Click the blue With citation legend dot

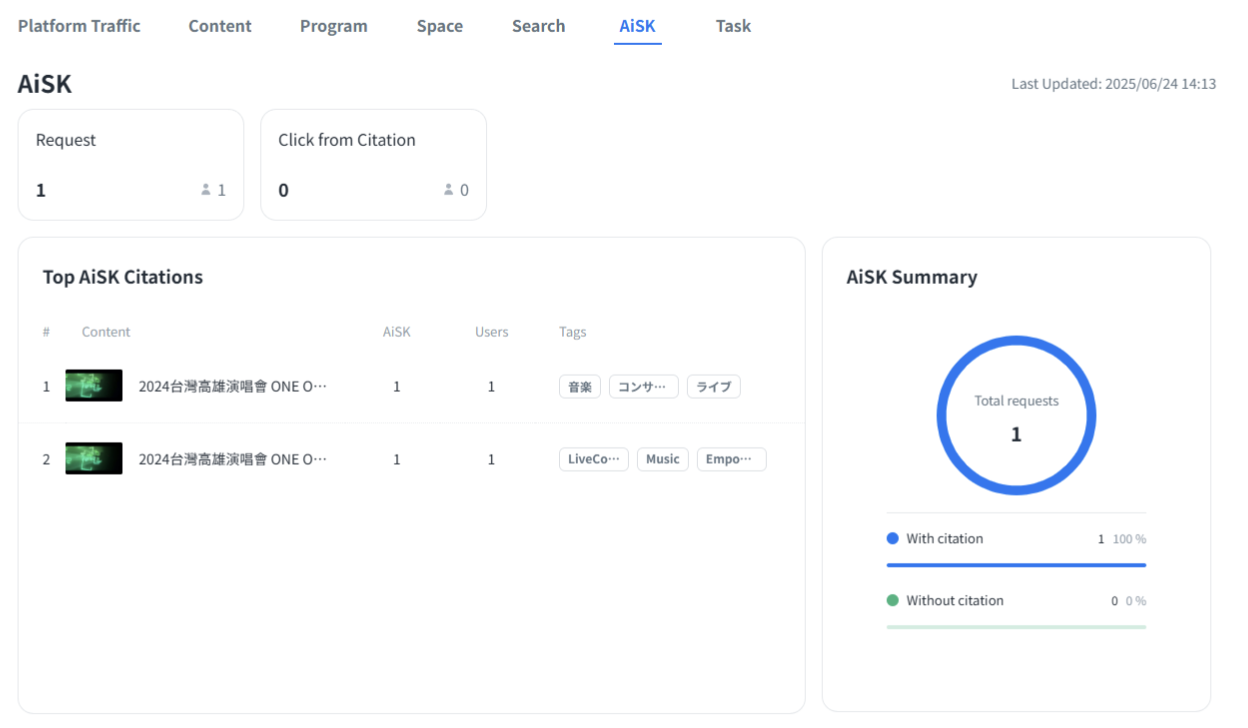(x=893, y=538)
